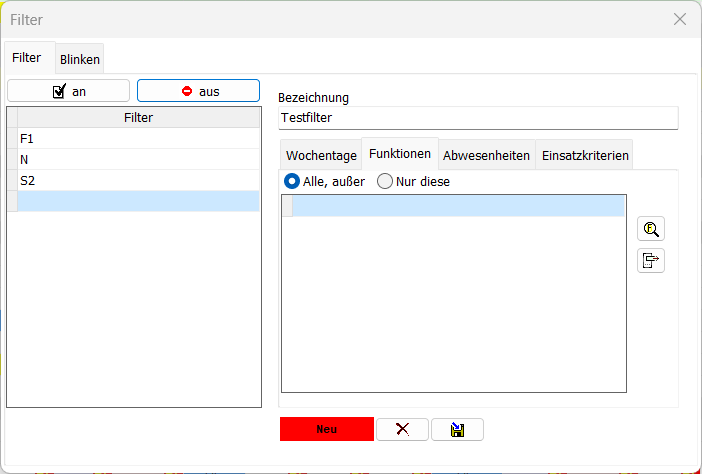Open the Einsatzkriterien tab
702x474 pixels.
585,155
